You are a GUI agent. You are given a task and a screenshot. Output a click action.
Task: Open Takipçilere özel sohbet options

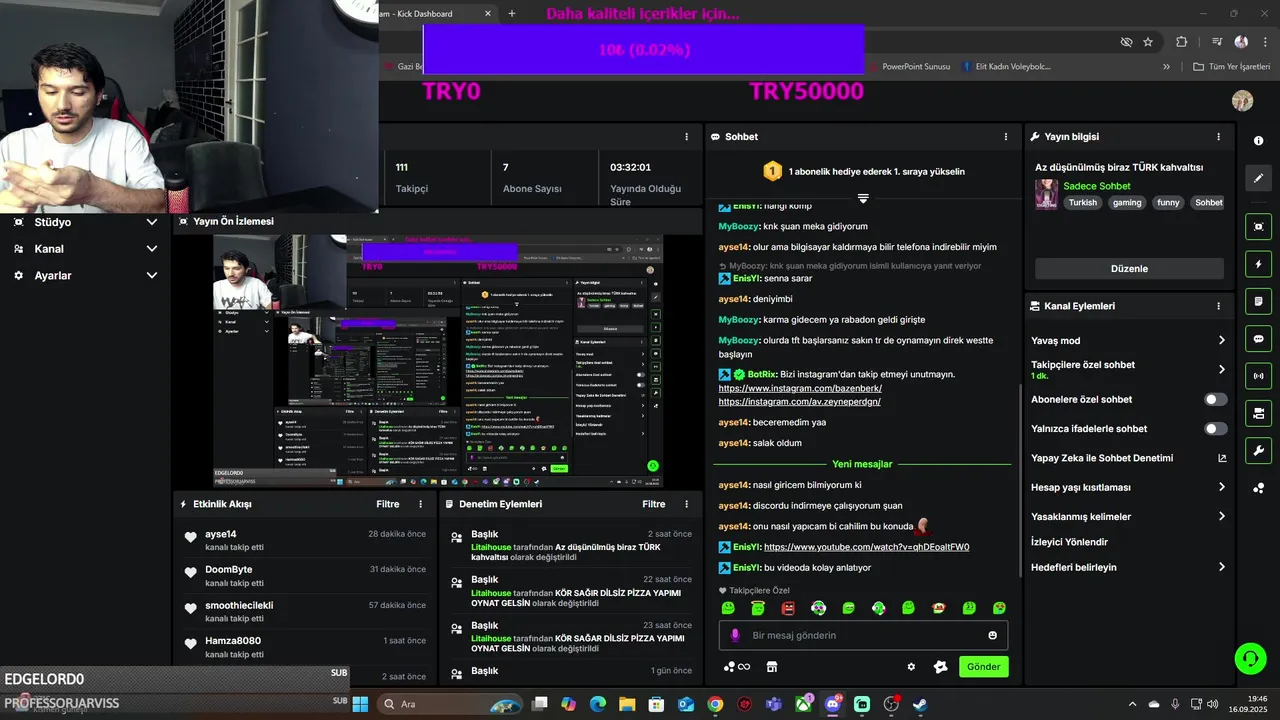click(1128, 369)
